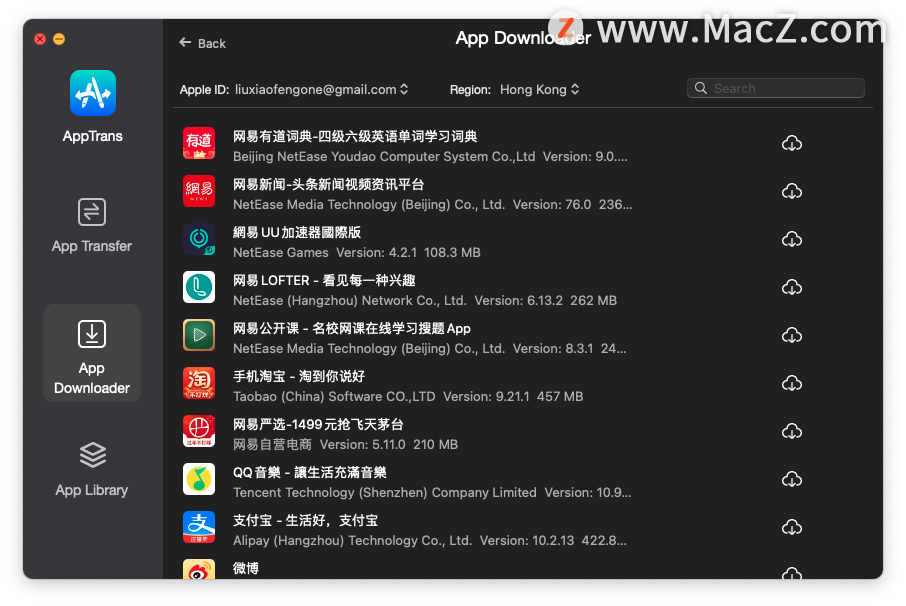This screenshot has width=906, height=606.
Task: Click the 网易自营电商 Version 5.11.0 details
Action: (346, 444)
